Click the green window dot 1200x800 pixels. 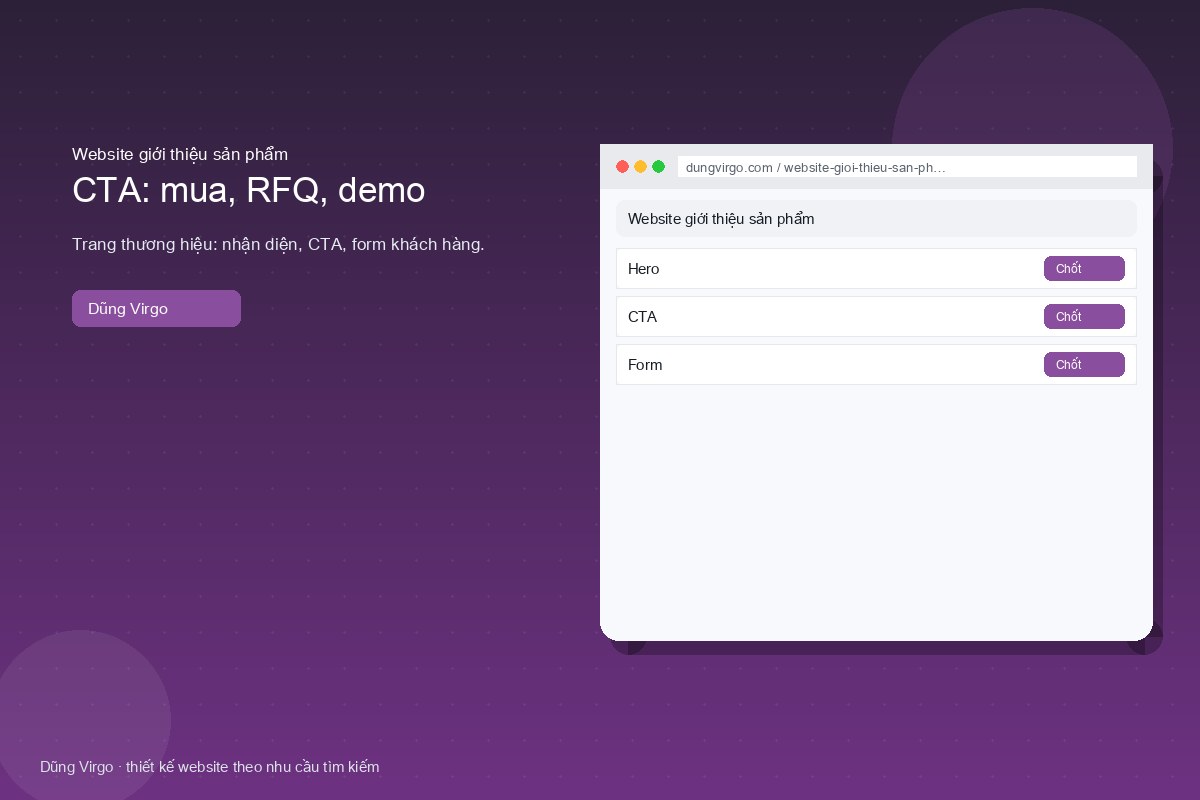coord(658,167)
